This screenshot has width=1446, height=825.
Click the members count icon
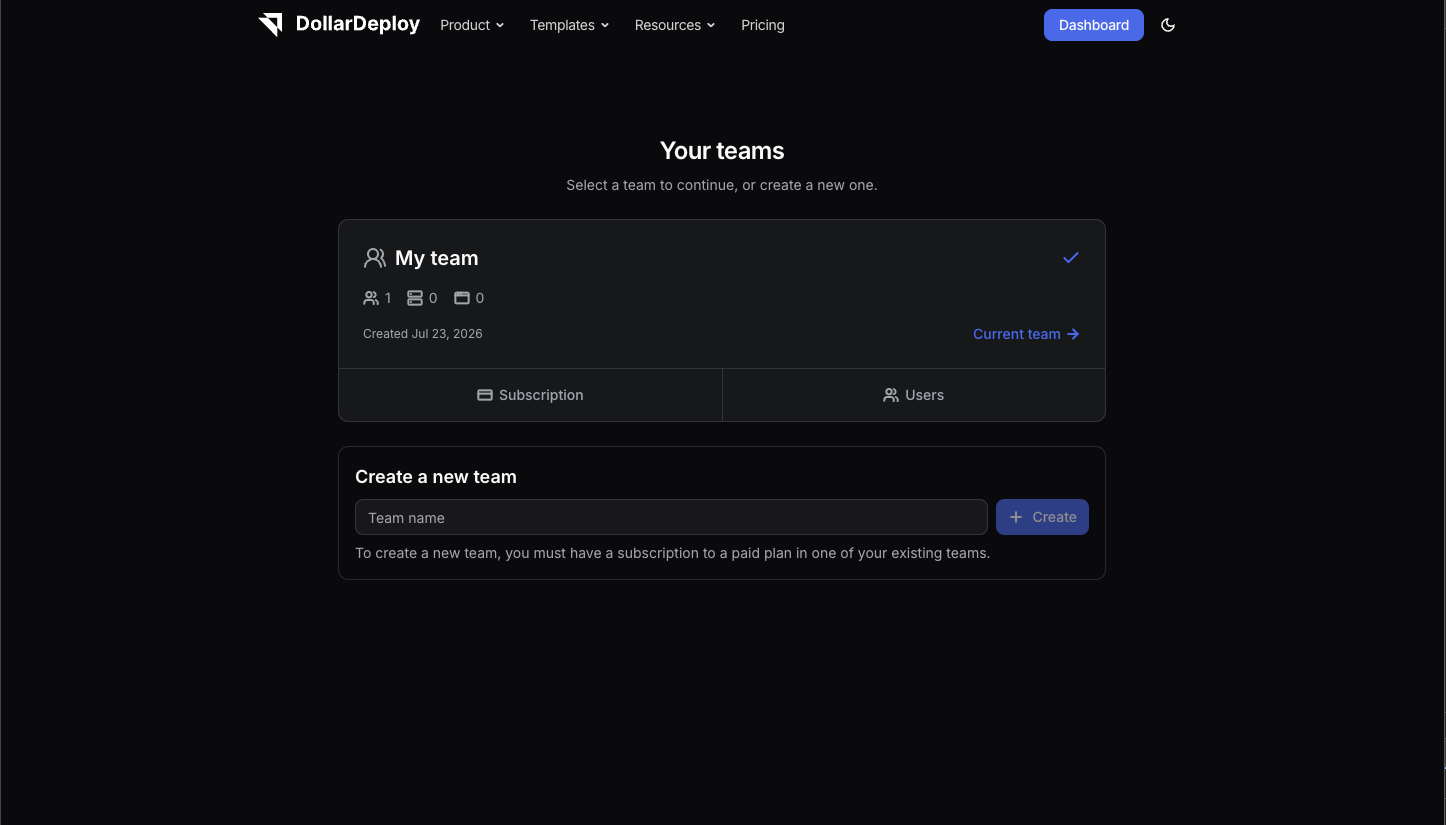[x=371, y=298]
